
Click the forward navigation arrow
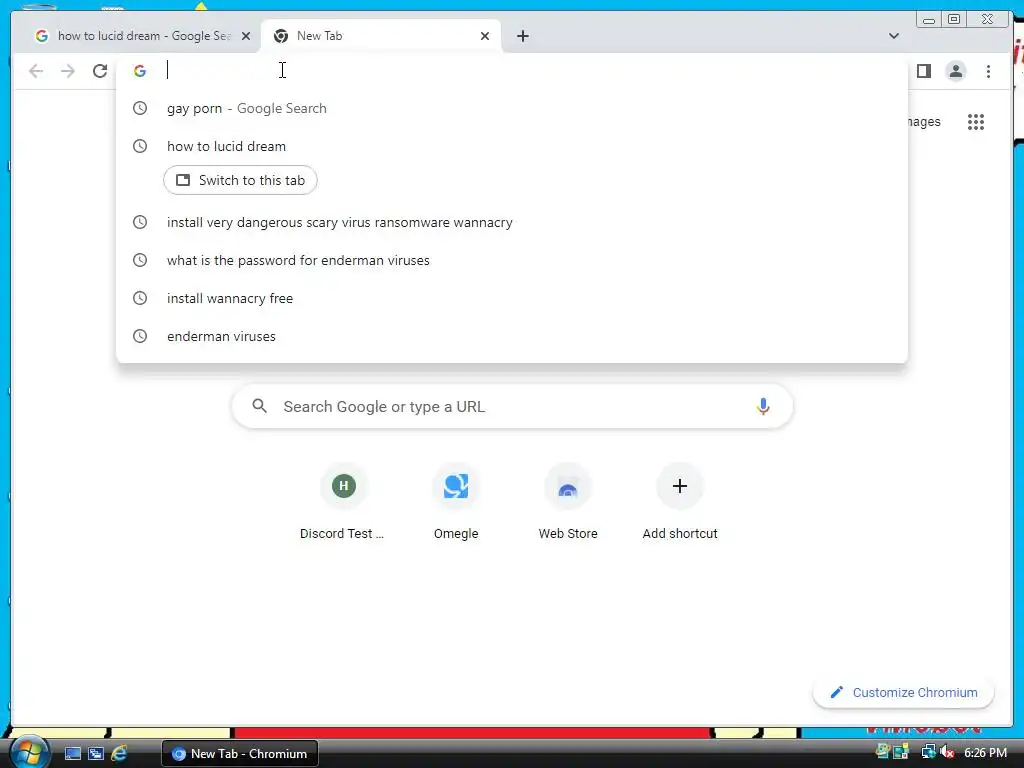tap(68, 71)
